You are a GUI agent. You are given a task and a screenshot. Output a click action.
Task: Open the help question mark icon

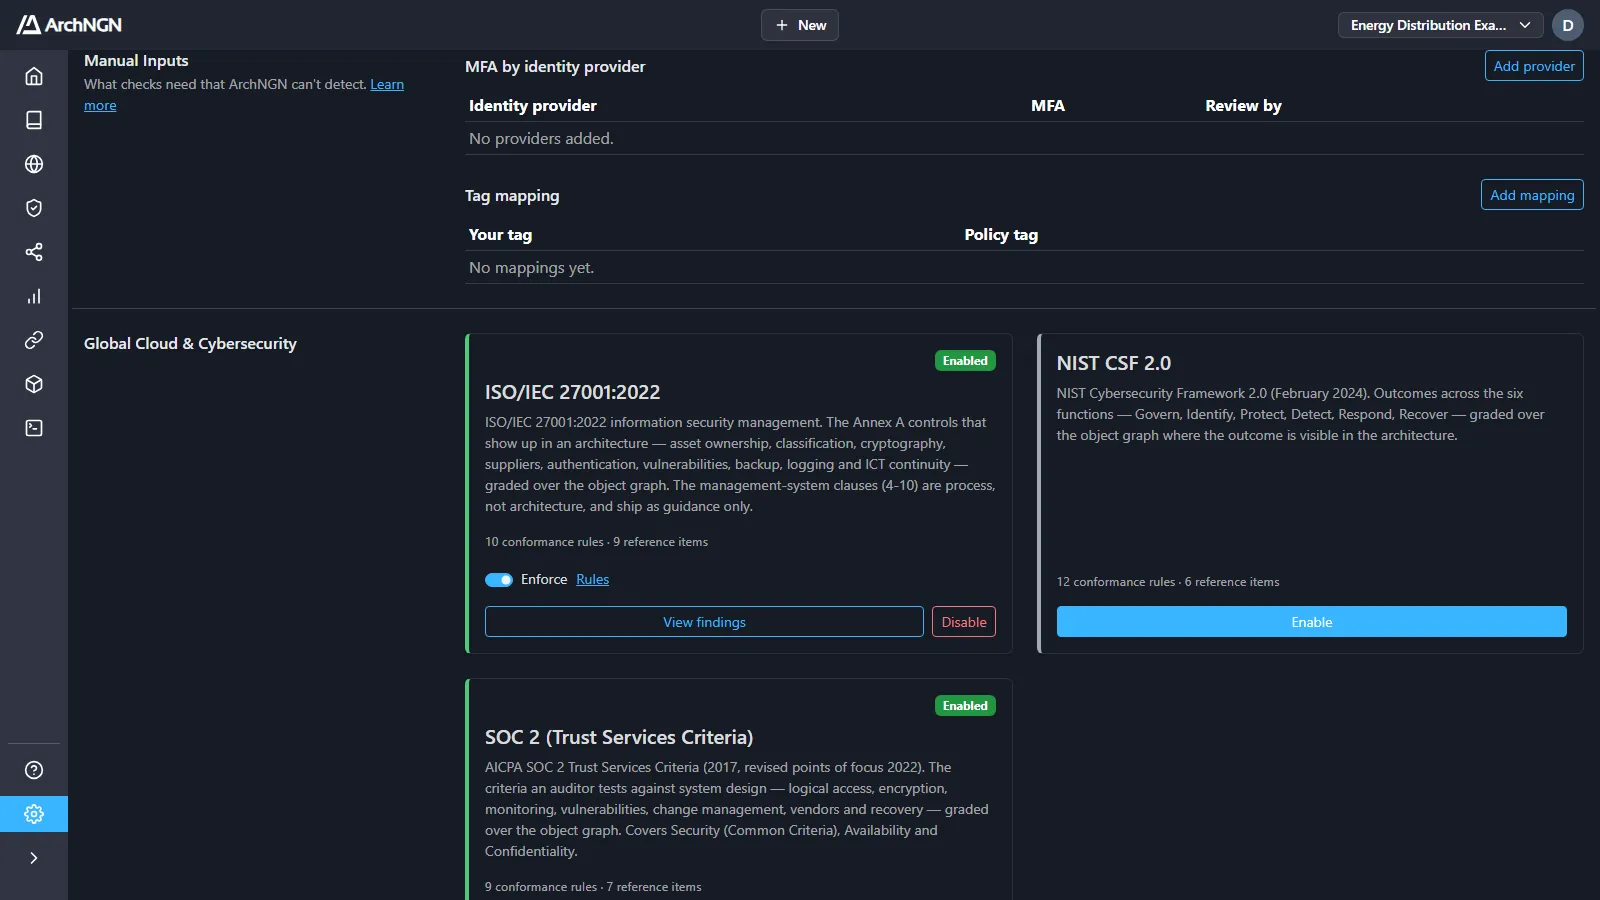34,770
